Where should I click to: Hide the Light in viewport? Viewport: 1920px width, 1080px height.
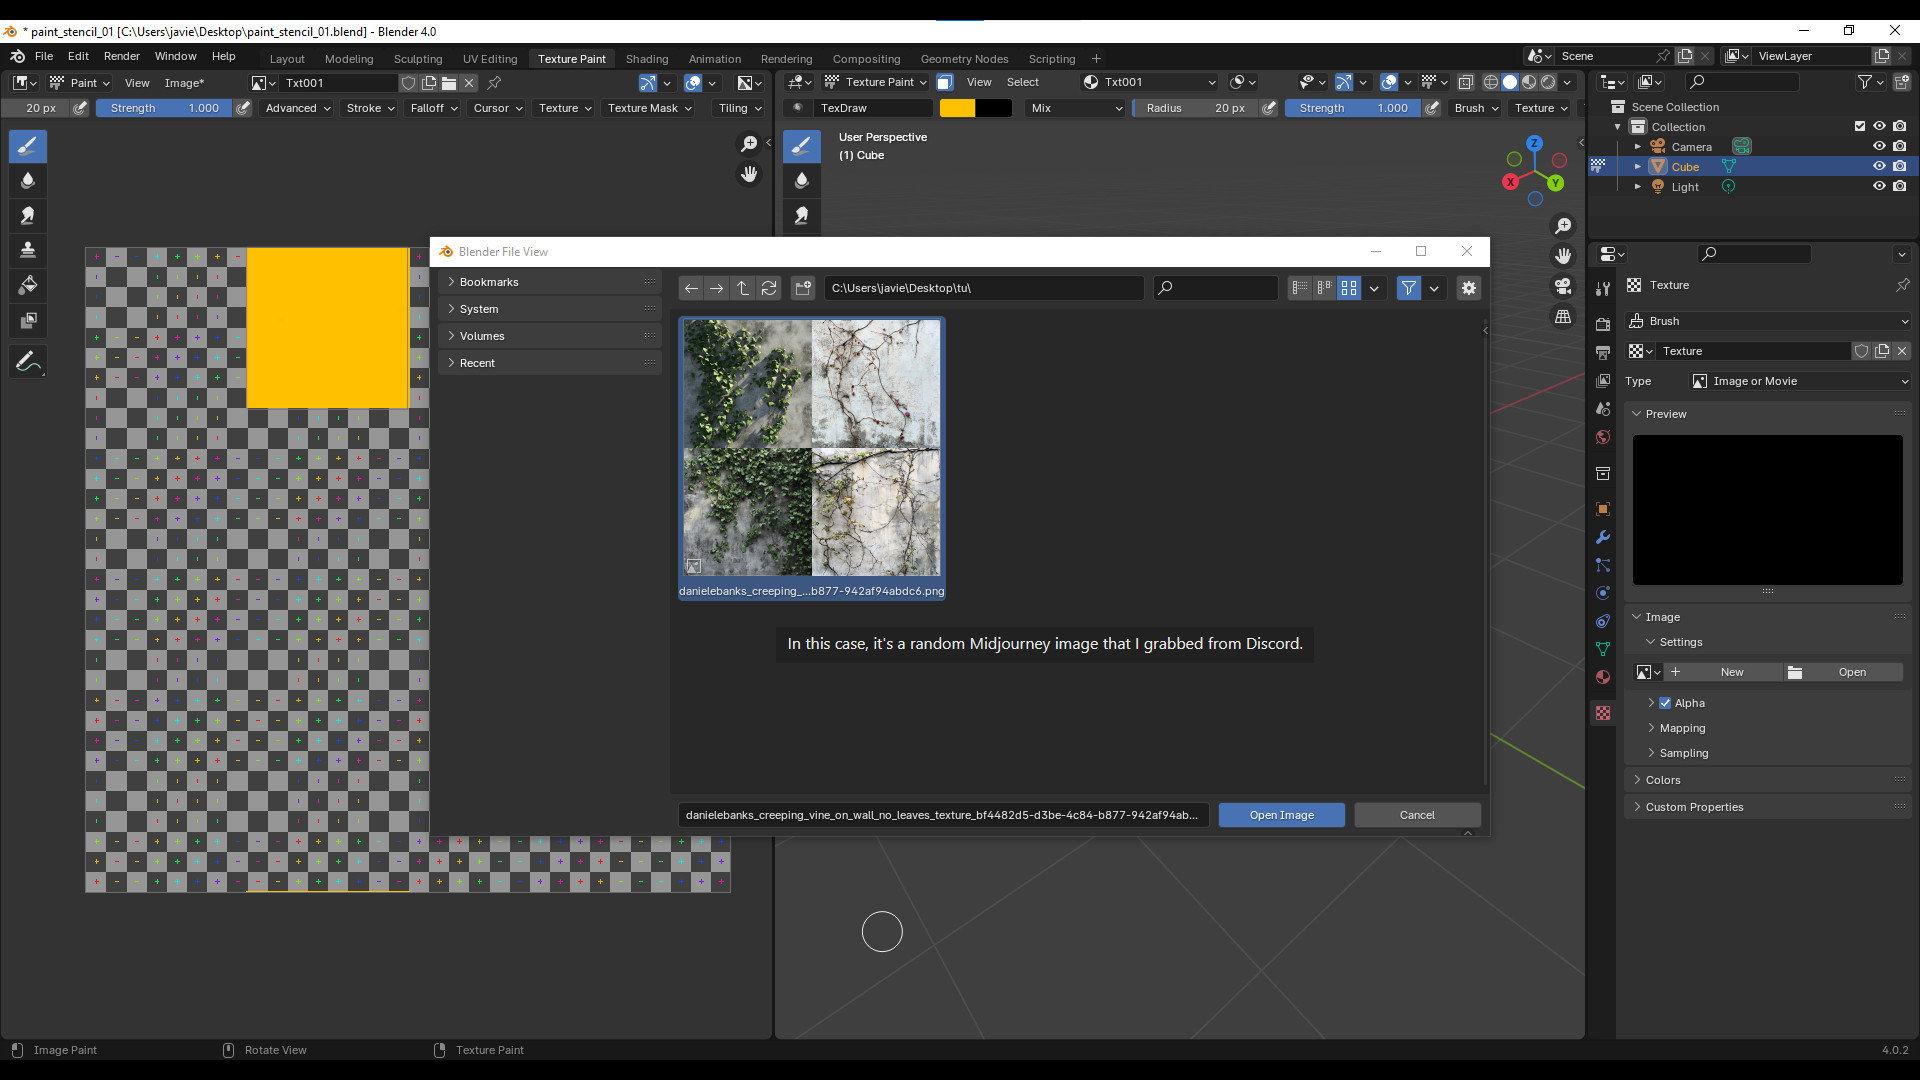pyautogui.click(x=1879, y=186)
